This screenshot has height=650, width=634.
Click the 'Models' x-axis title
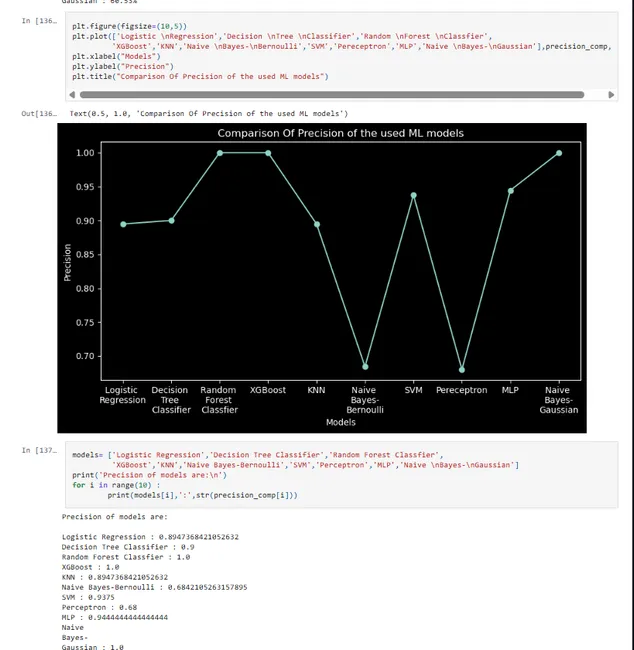click(x=340, y=422)
